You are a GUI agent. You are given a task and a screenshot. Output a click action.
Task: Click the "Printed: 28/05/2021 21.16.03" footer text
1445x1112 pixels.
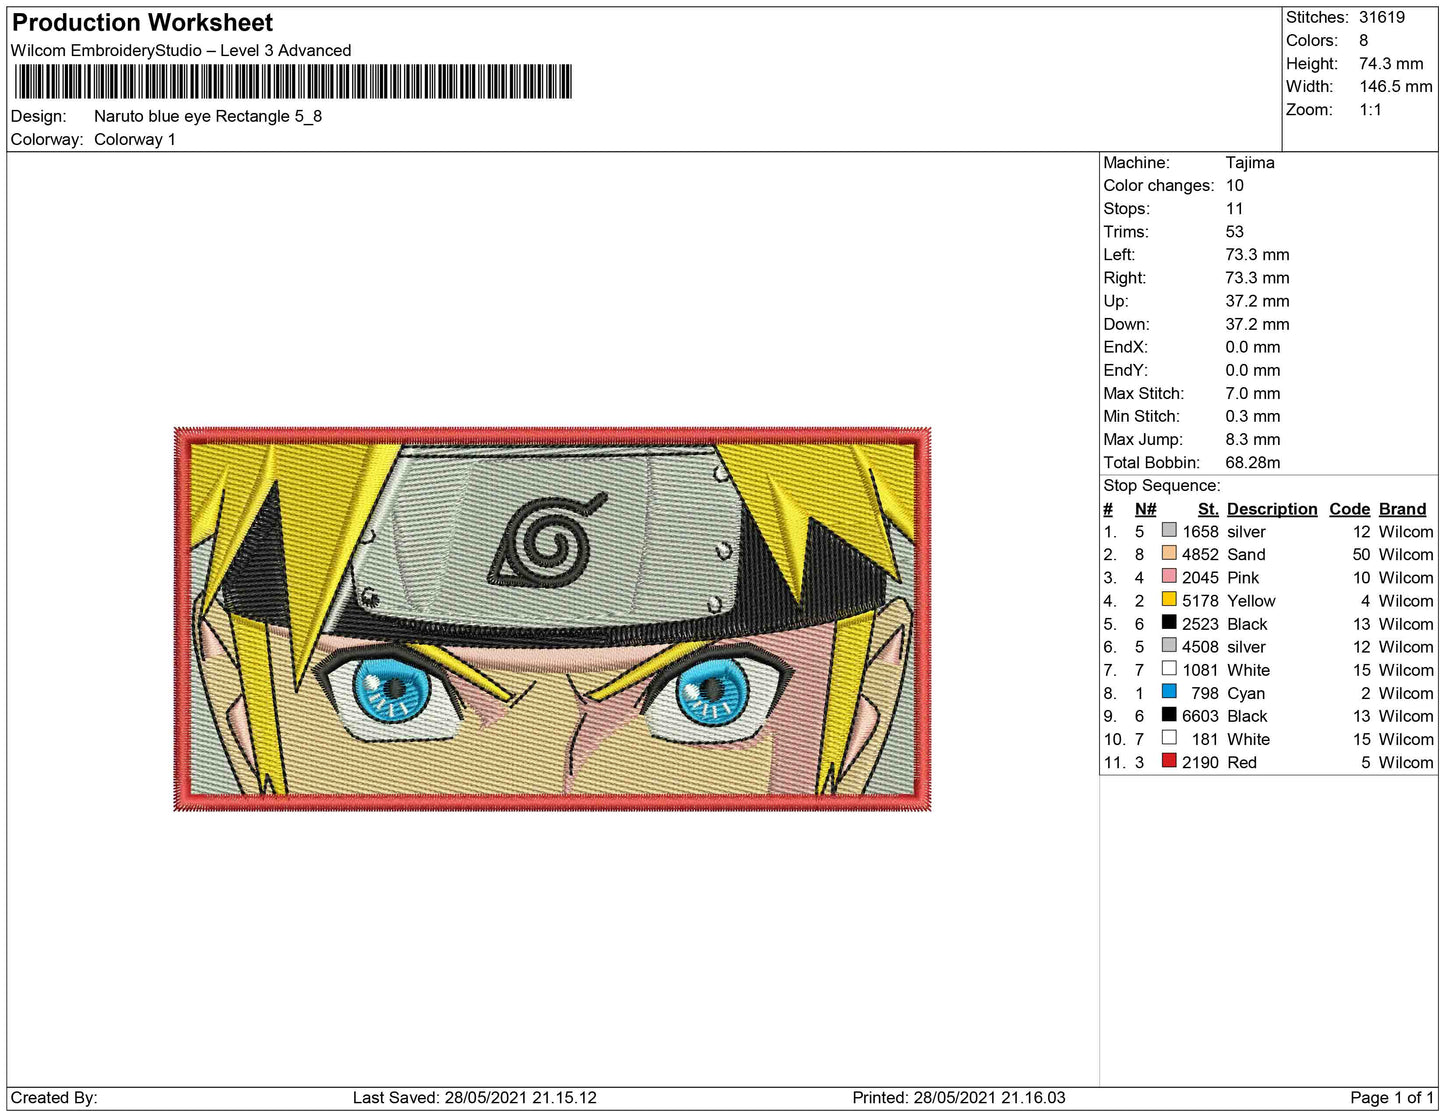[x=959, y=1097]
